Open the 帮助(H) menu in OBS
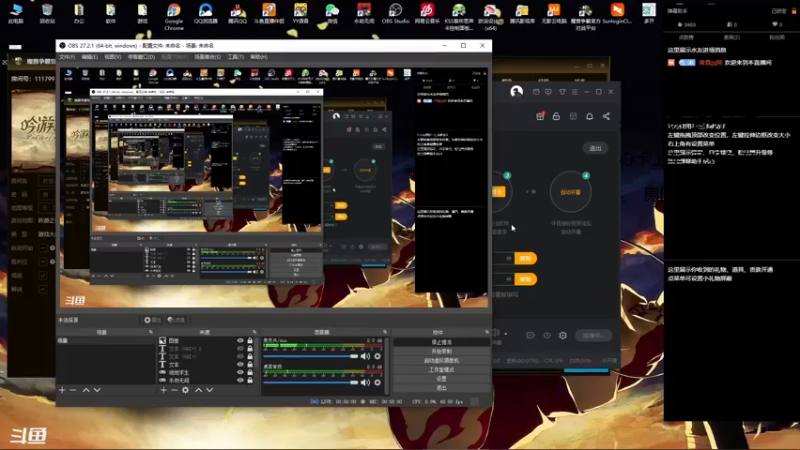Viewport: 800px width, 450px height. 259,57
